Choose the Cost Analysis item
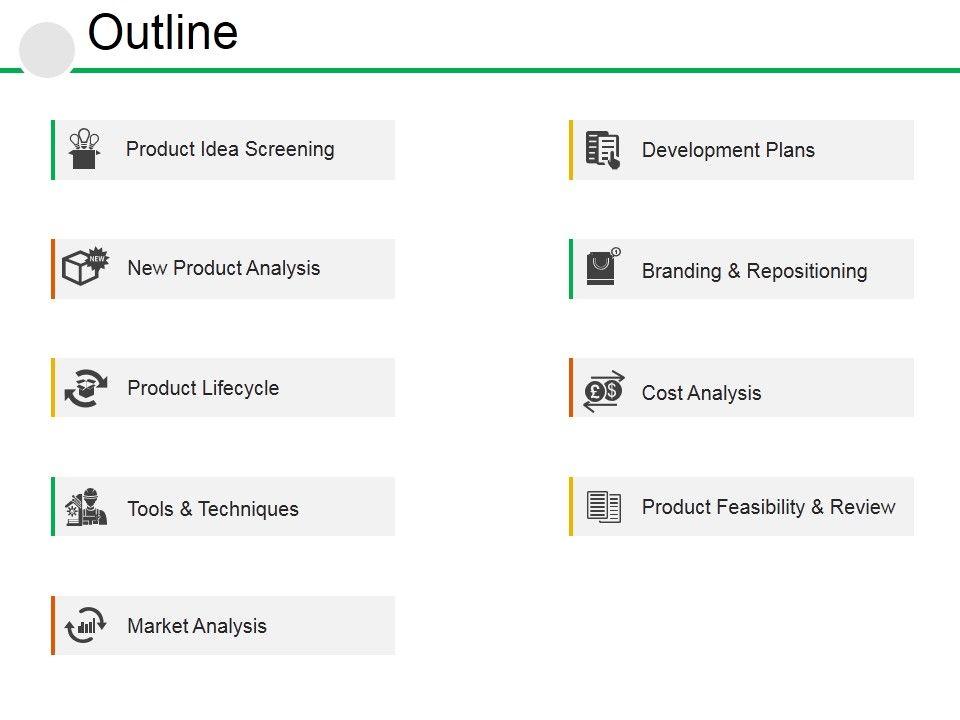Screen dimensions: 960x720 click(x=701, y=393)
